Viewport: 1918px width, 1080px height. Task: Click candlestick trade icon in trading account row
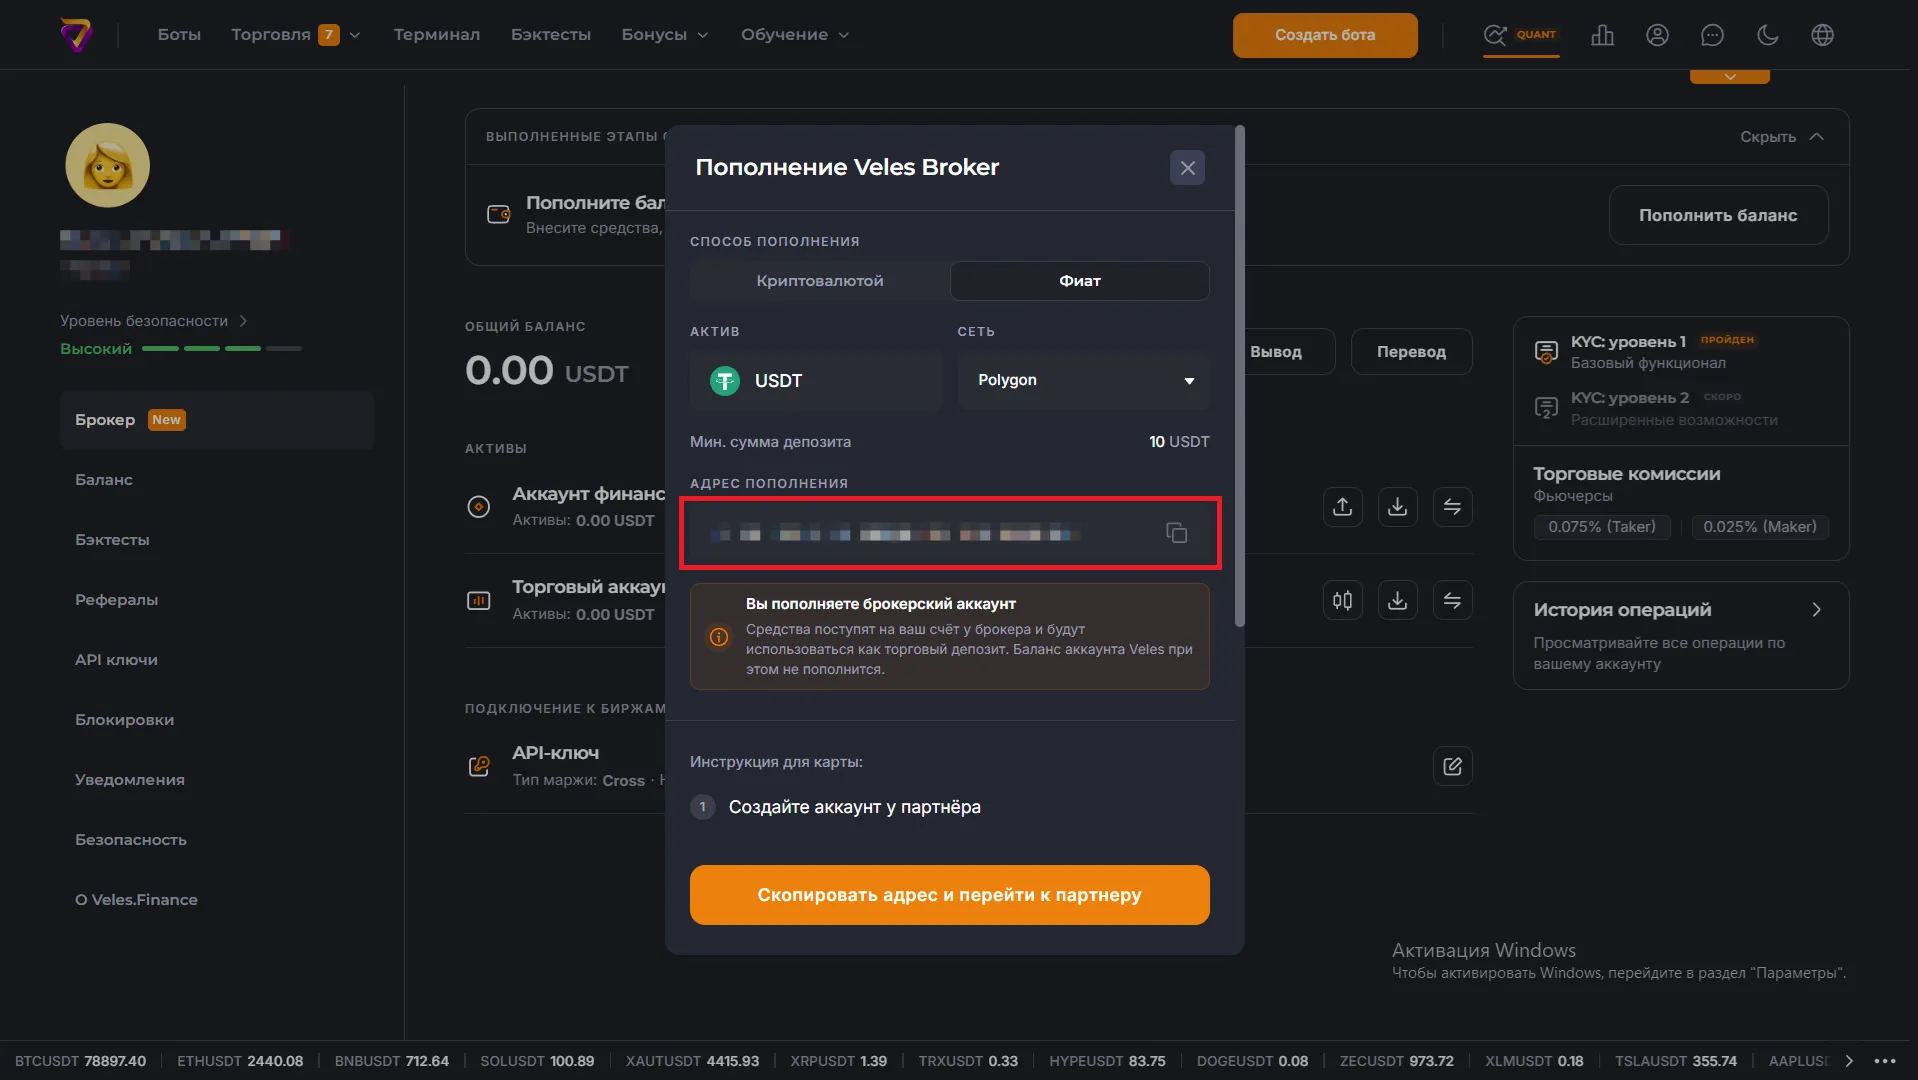coord(1342,601)
